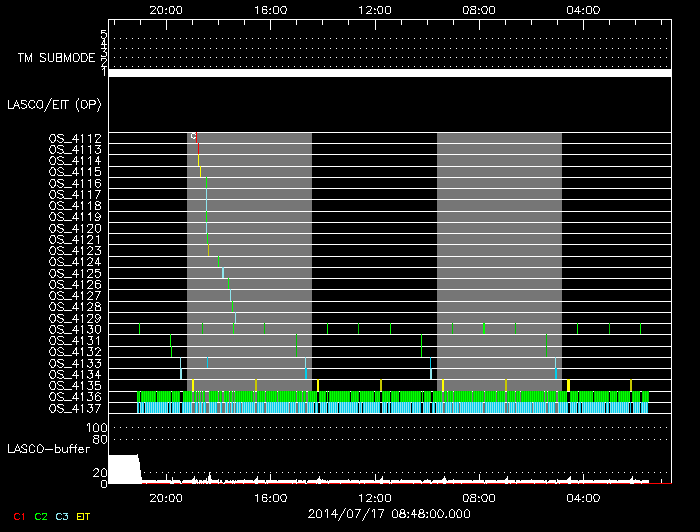The height and width of the screenshot is (532, 700).
Task: Click the OS_4135 row label
Action: pyautogui.click(x=75, y=385)
